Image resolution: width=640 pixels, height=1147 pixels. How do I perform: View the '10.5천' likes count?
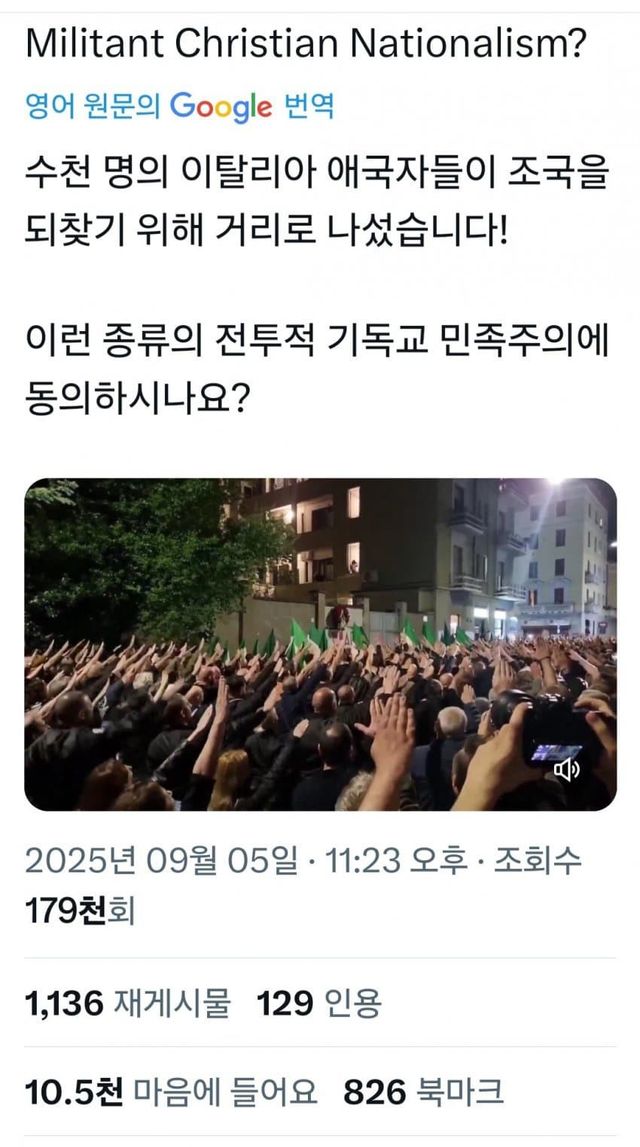(74, 1093)
